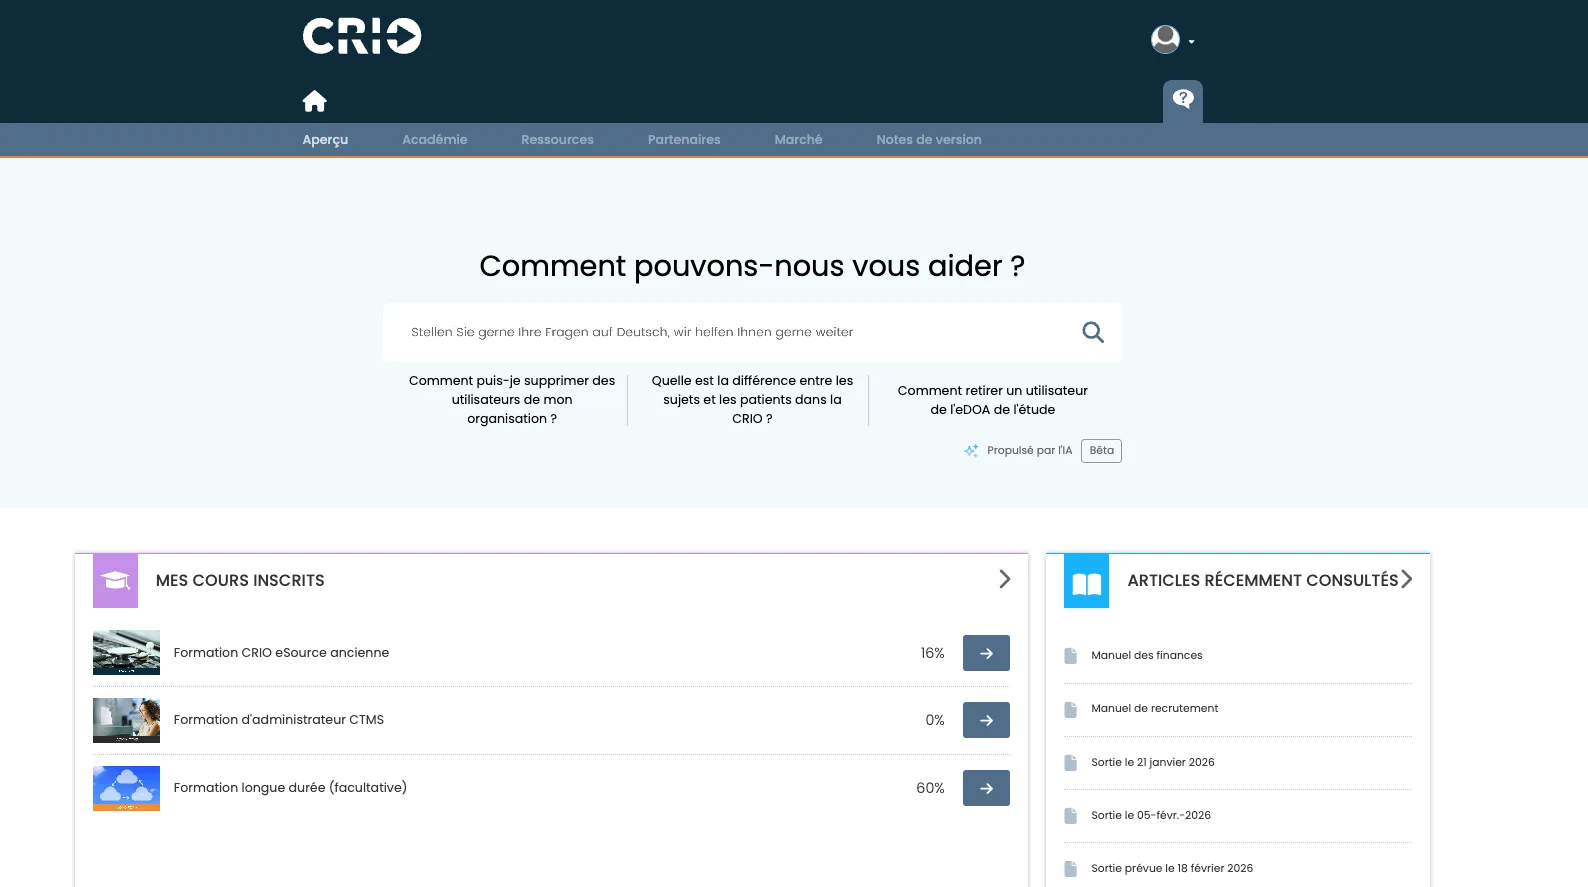Image resolution: width=1588 pixels, height=887 pixels.
Task: Focus the help search input field
Action: tap(730, 332)
